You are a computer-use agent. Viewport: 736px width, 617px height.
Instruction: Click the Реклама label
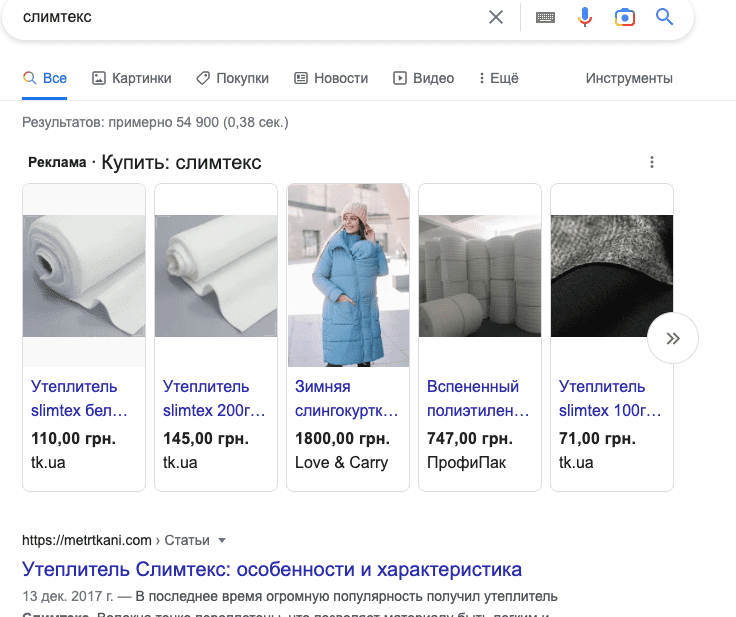click(57, 162)
